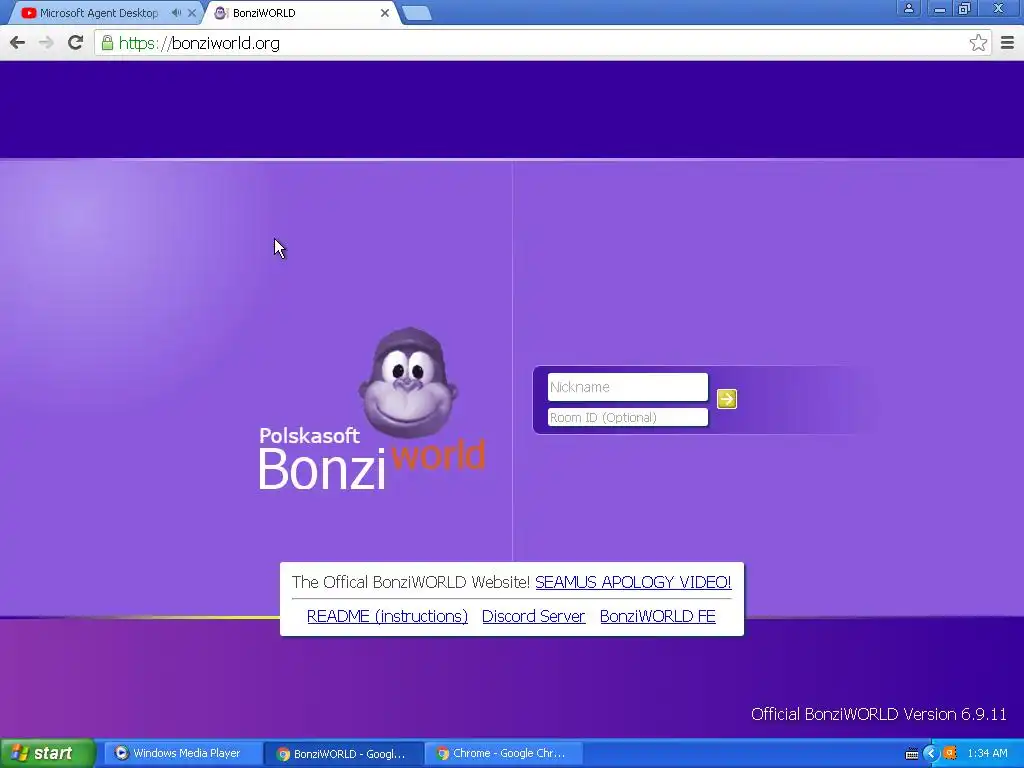Go back with the browser back arrow
The width and height of the screenshot is (1024, 768).
click(18, 43)
